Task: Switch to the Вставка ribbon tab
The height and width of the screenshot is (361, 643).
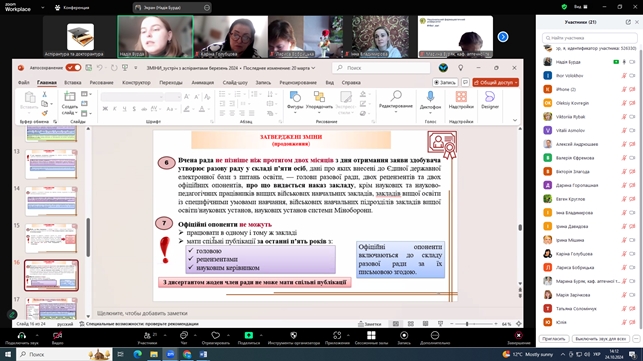Action: 73,82
